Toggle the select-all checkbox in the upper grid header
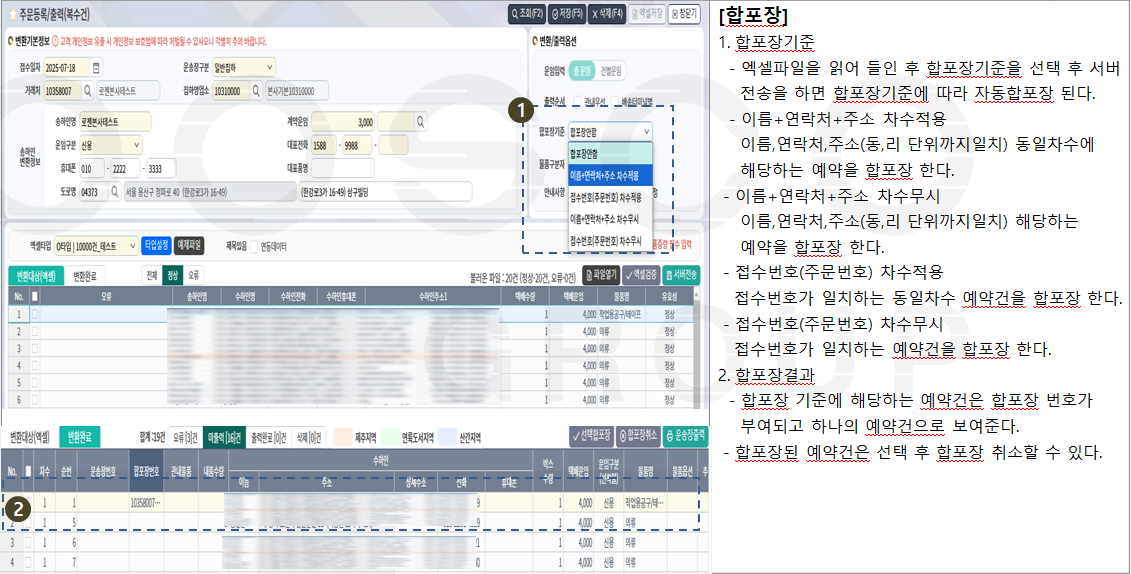The height and width of the screenshot is (574, 1131). (x=35, y=295)
